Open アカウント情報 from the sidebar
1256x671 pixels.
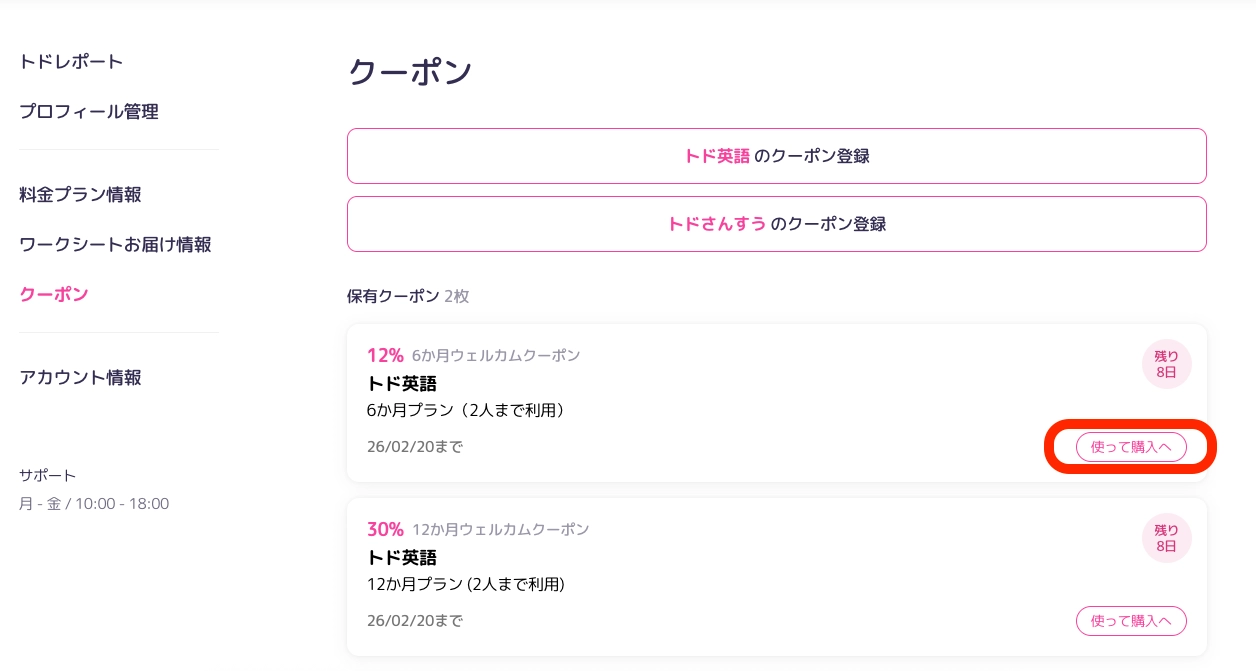pos(80,378)
